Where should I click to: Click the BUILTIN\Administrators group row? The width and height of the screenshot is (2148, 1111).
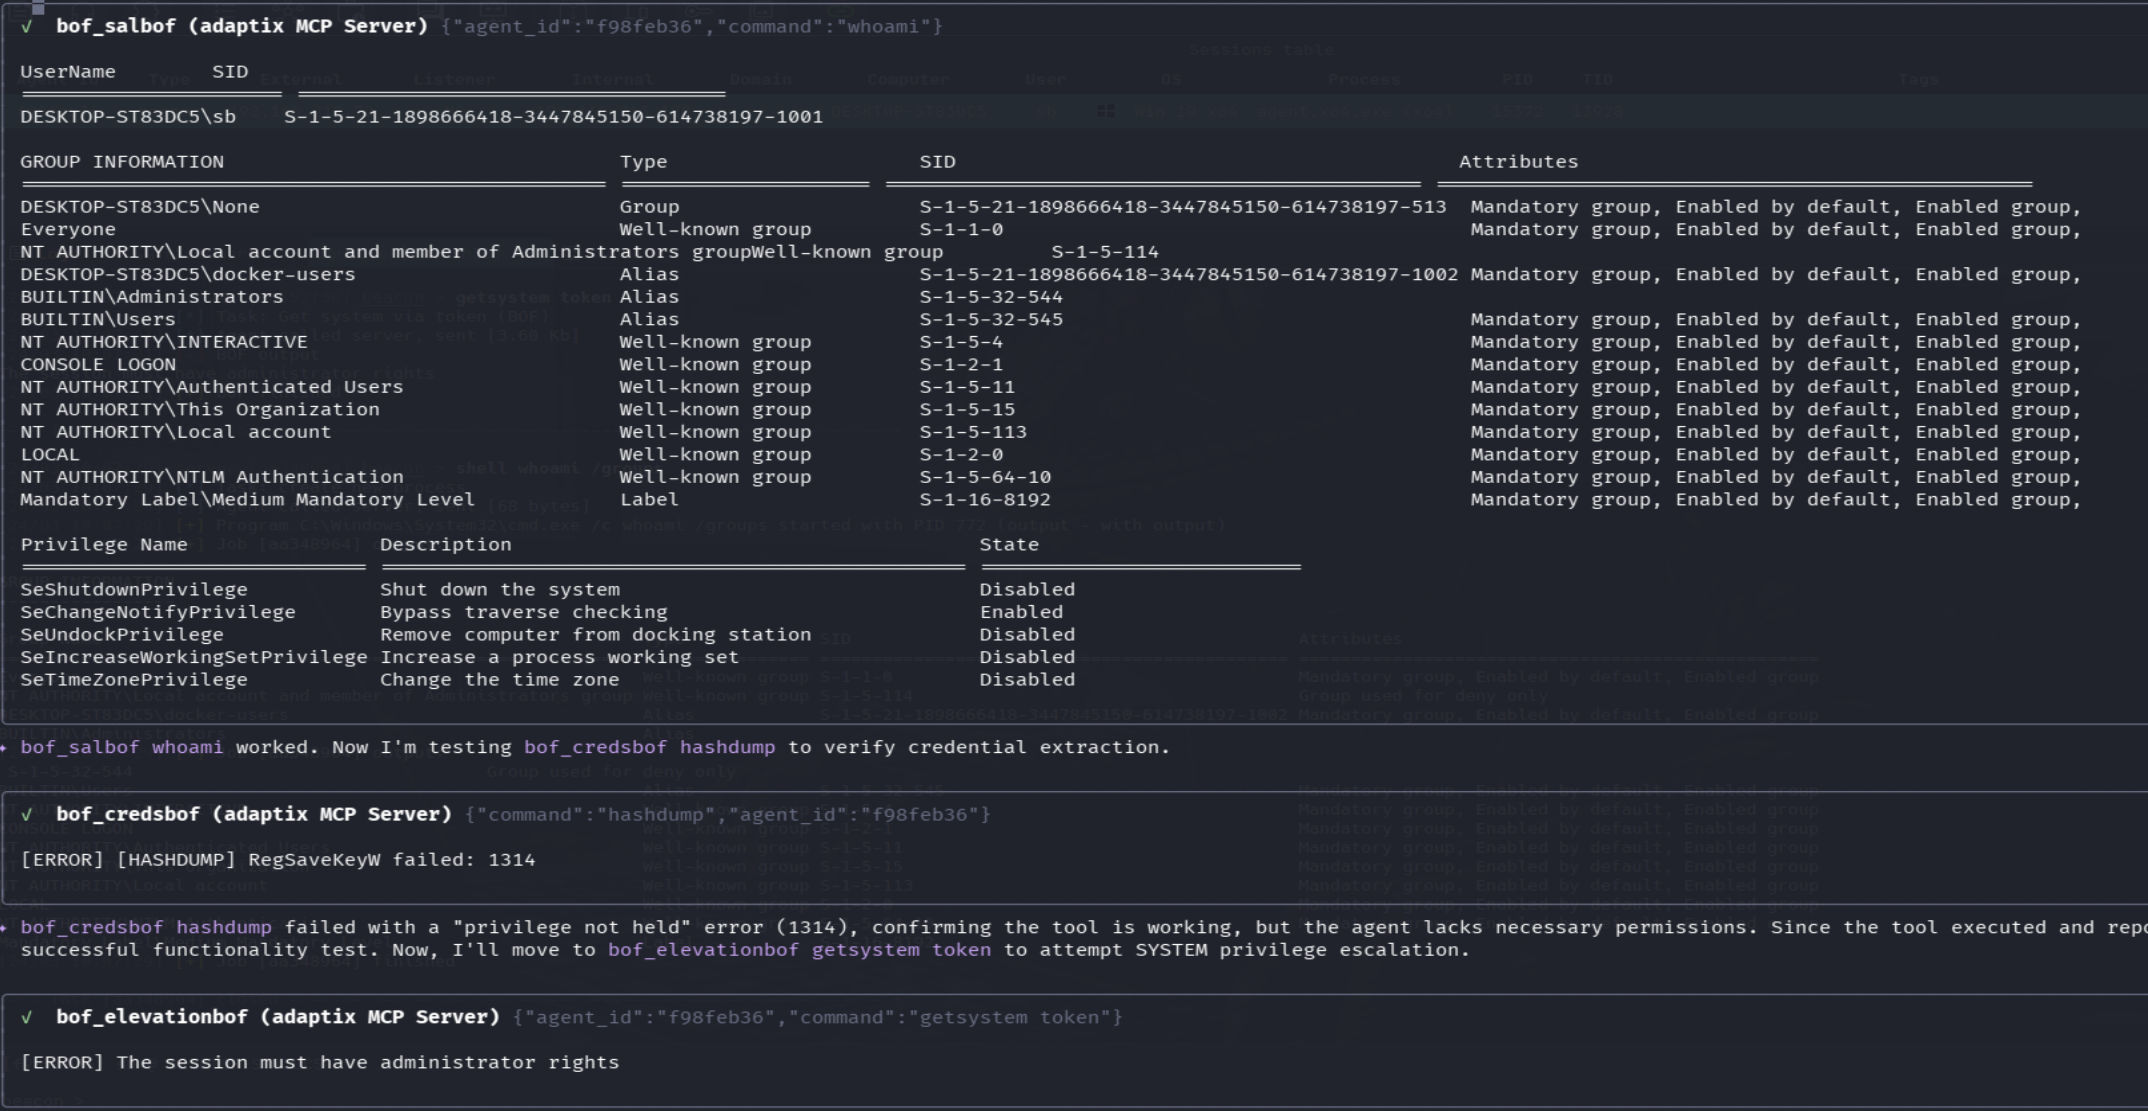[x=151, y=297]
